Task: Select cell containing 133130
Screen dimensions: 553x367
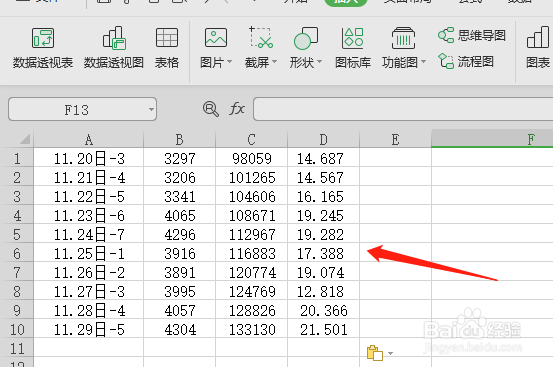Action: coord(251,330)
